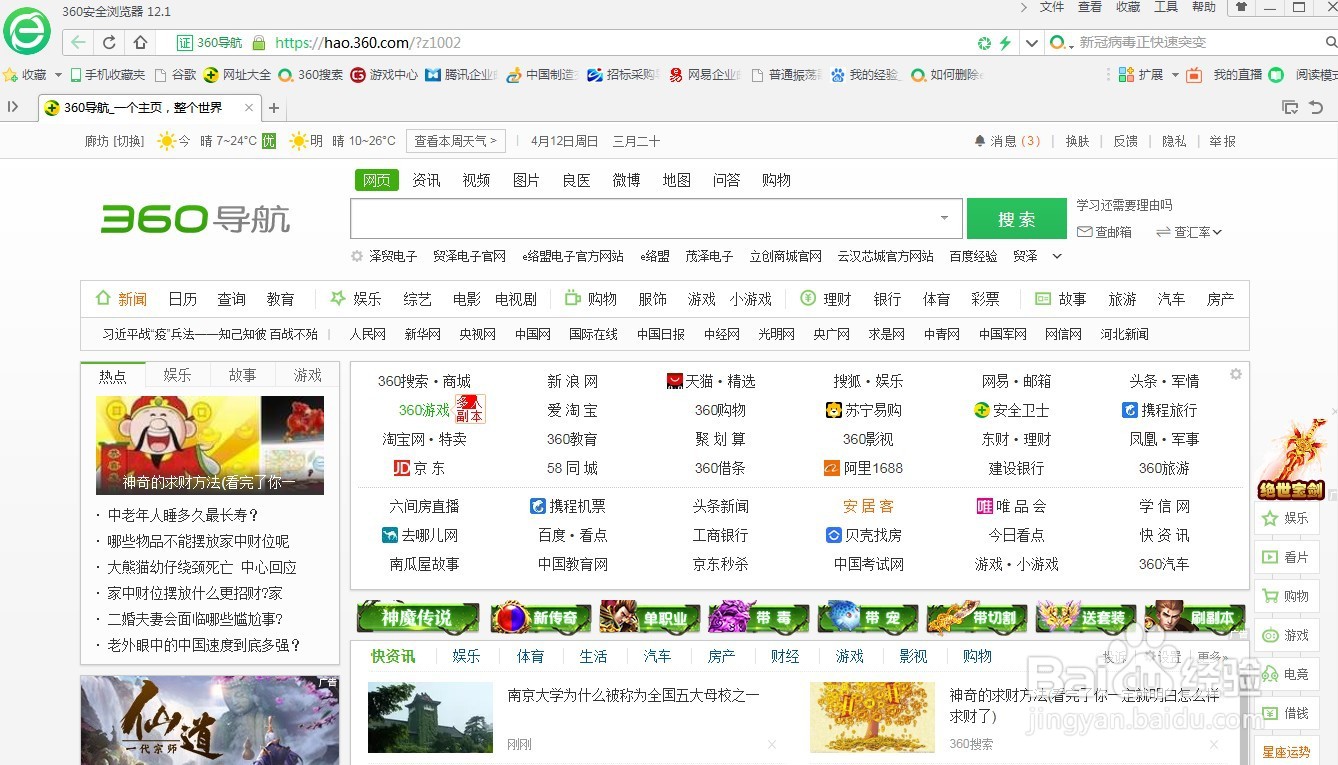The height and width of the screenshot is (765, 1338).
Task: Open the 京东 JD site link
Action: pyautogui.click(x=419, y=468)
